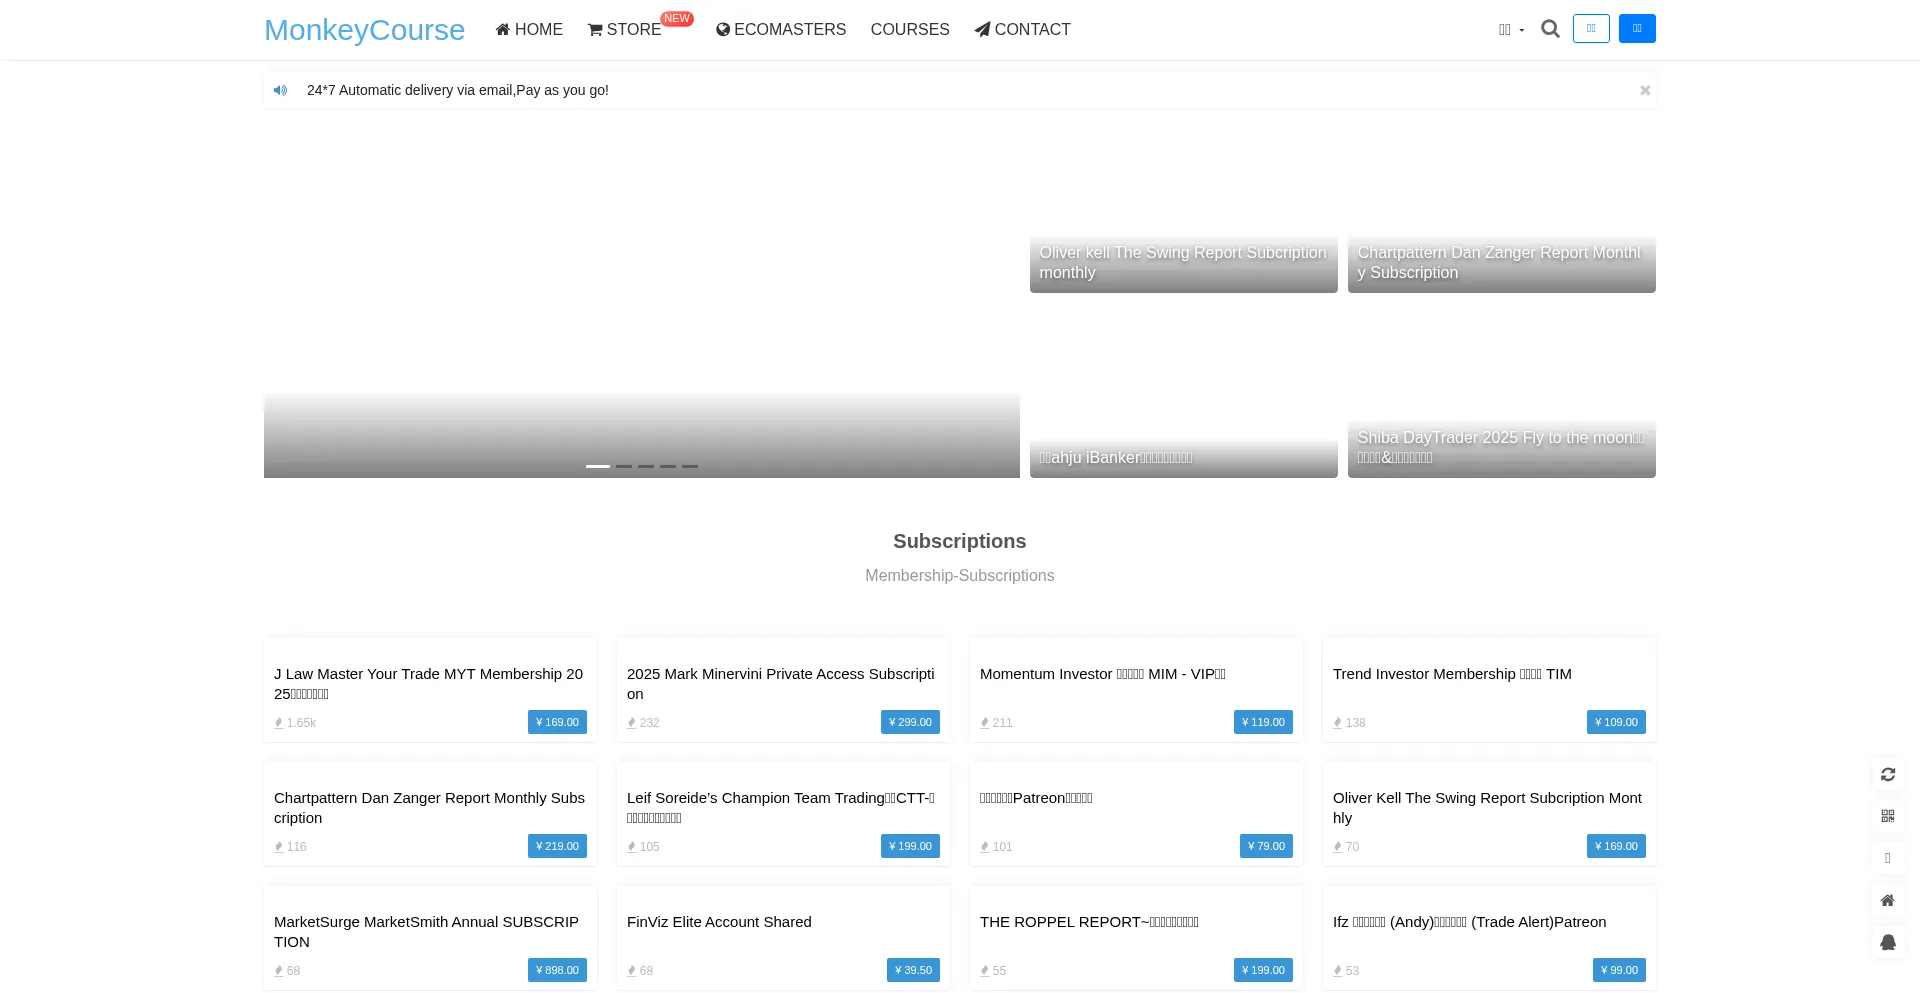Click the Subscriptions section heading
This screenshot has height=993, width=1920.
tap(960, 541)
